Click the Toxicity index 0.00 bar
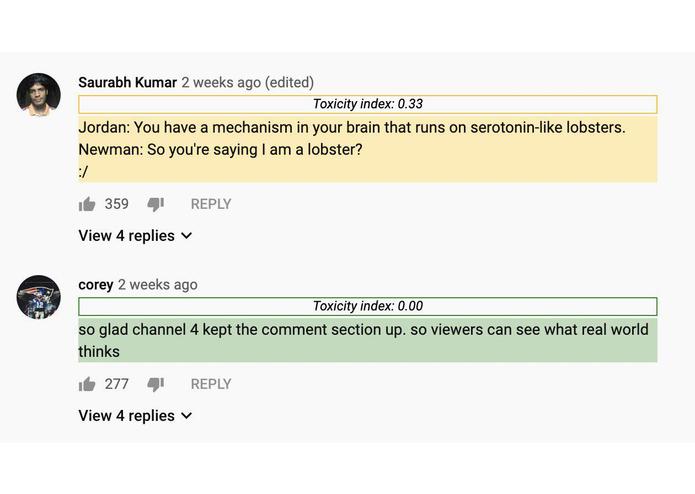This screenshot has width=695, height=494. [x=367, y=306]
